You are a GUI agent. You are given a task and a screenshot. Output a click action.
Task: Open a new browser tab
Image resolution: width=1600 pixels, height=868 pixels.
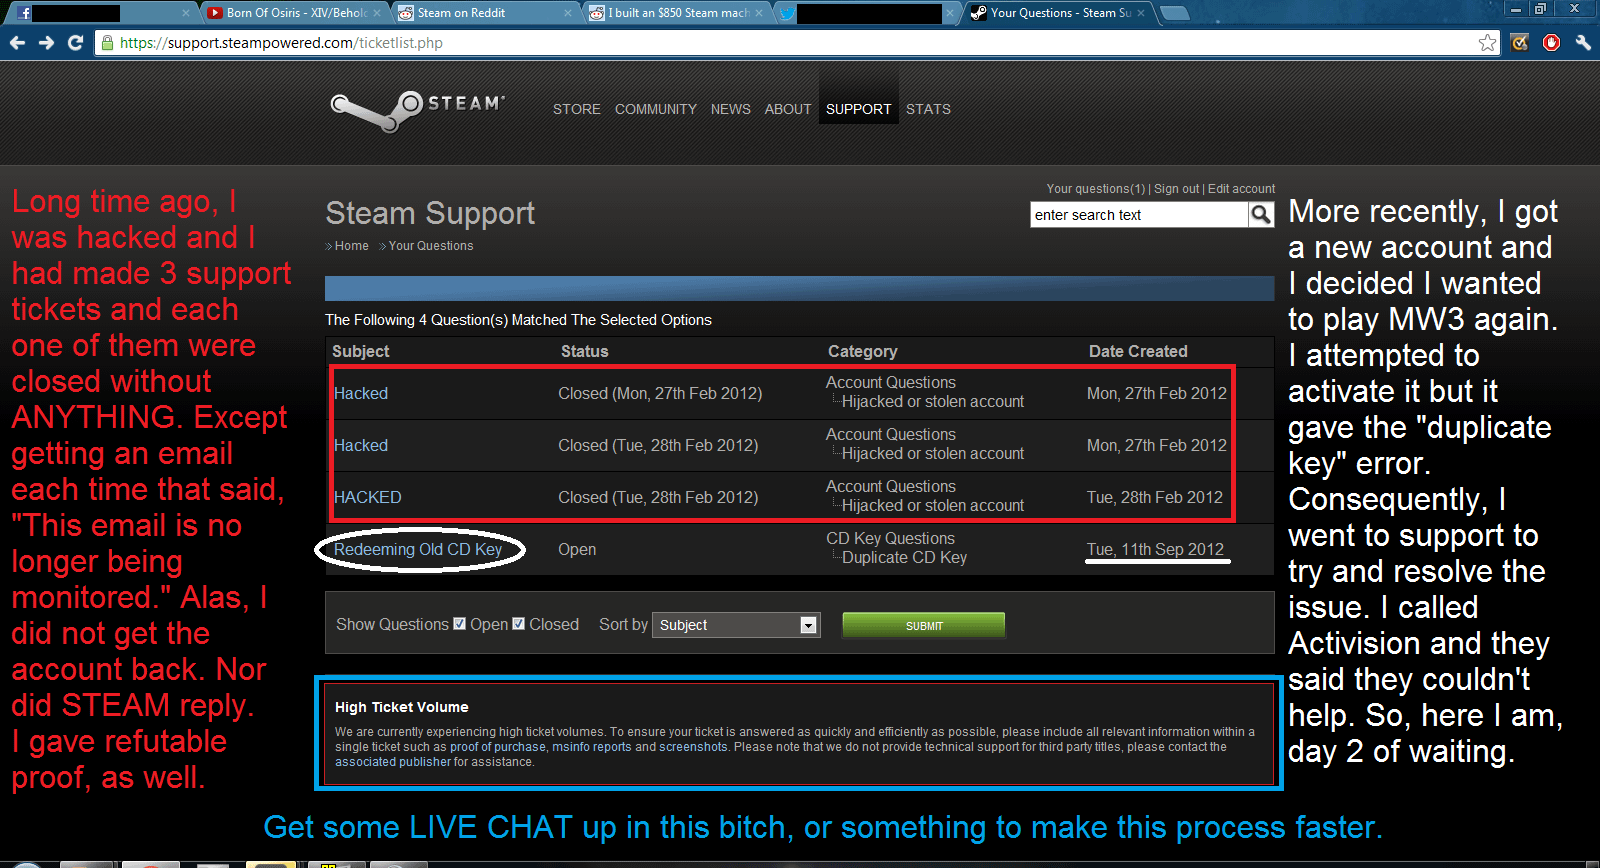[x=1174, y=13]
